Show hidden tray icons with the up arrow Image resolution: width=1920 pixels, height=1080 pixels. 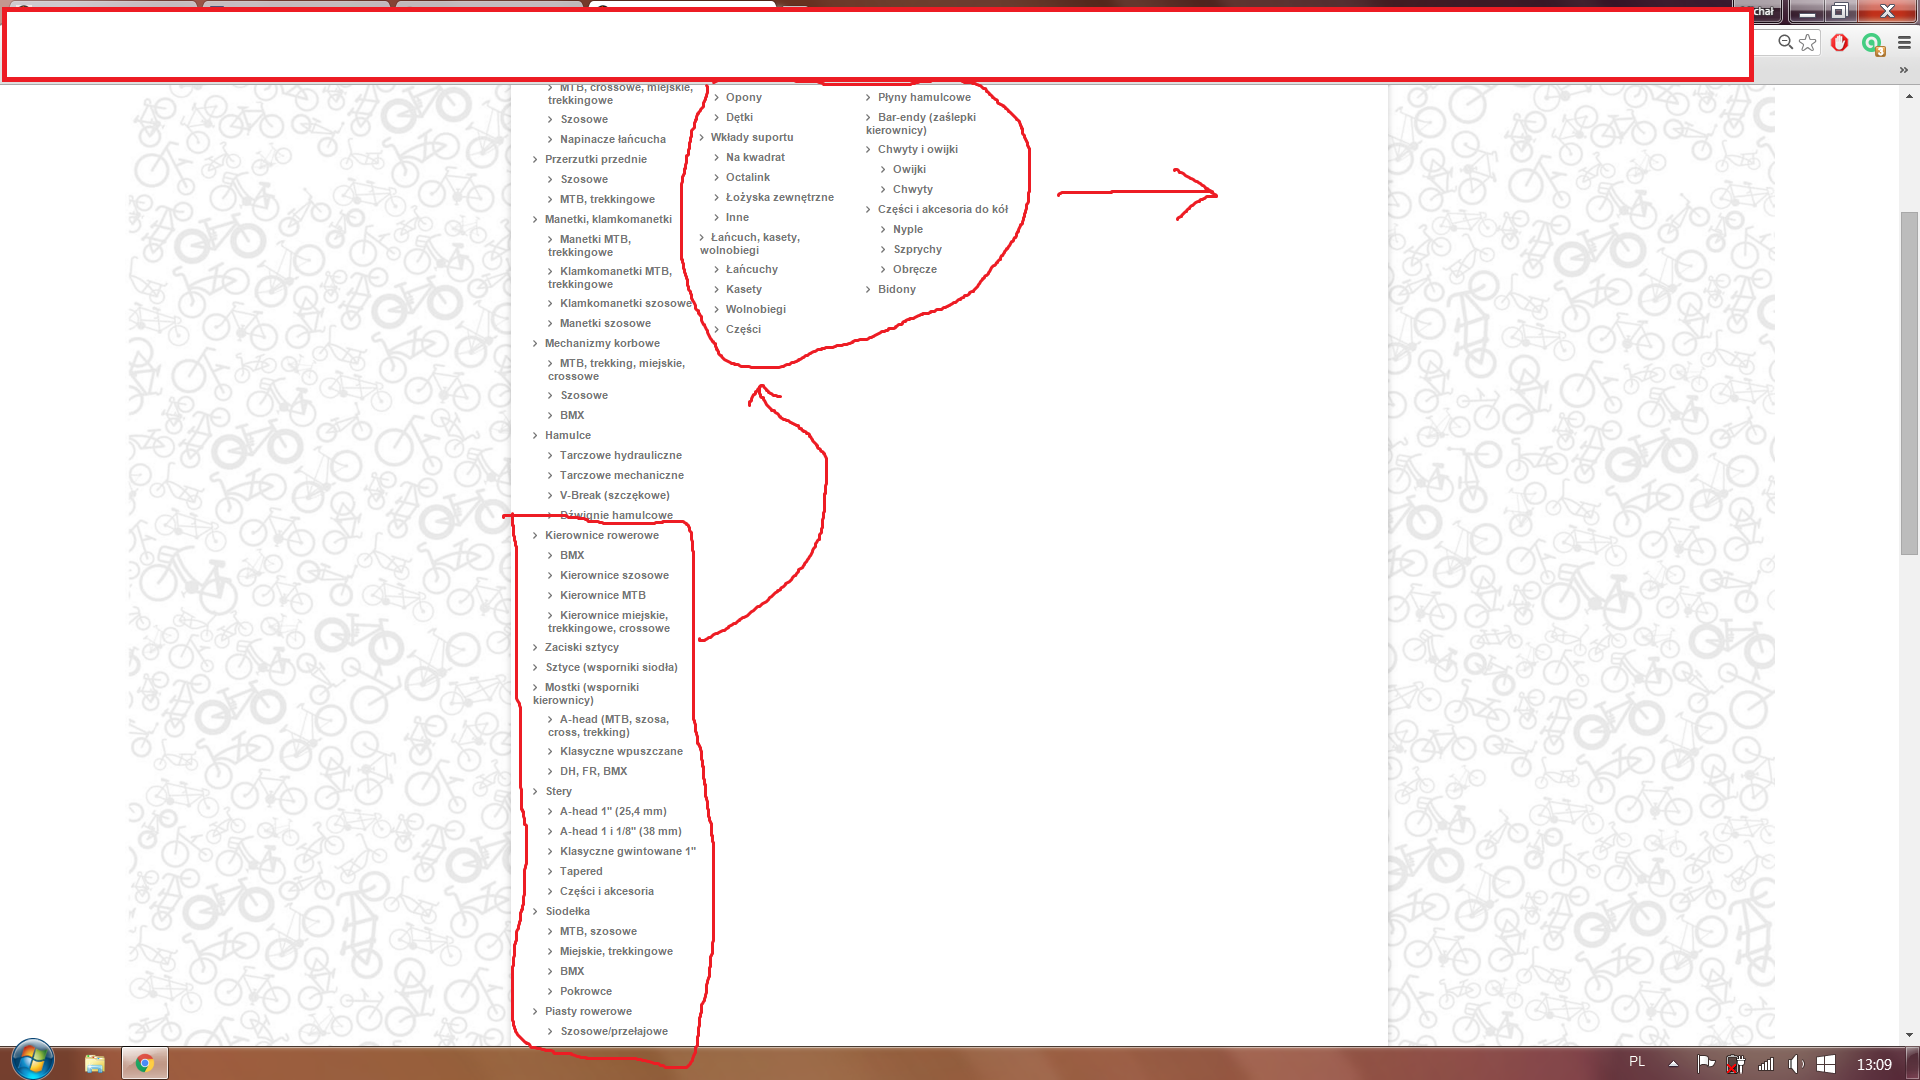(1673, 1064)
